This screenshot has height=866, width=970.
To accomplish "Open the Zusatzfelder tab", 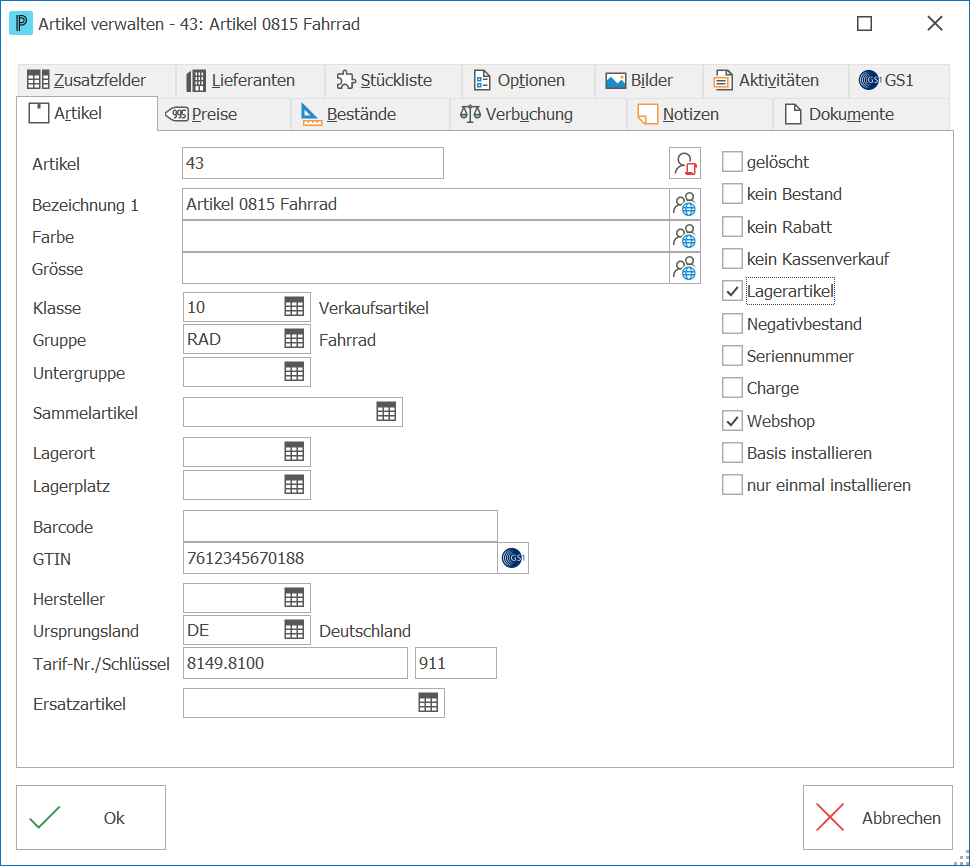I will [x=97, y=80].
